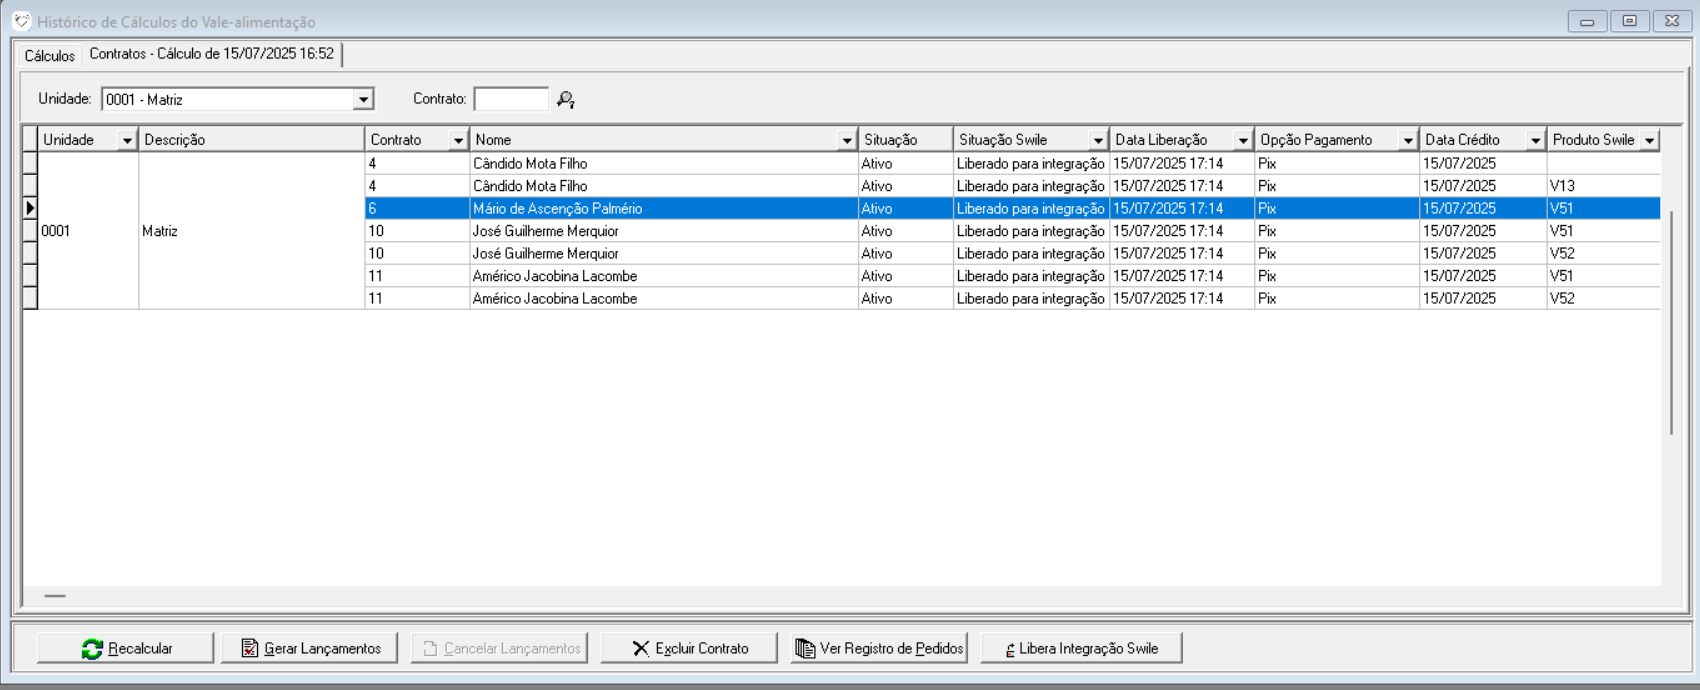Type in the Contrato input field

[511, 99]
